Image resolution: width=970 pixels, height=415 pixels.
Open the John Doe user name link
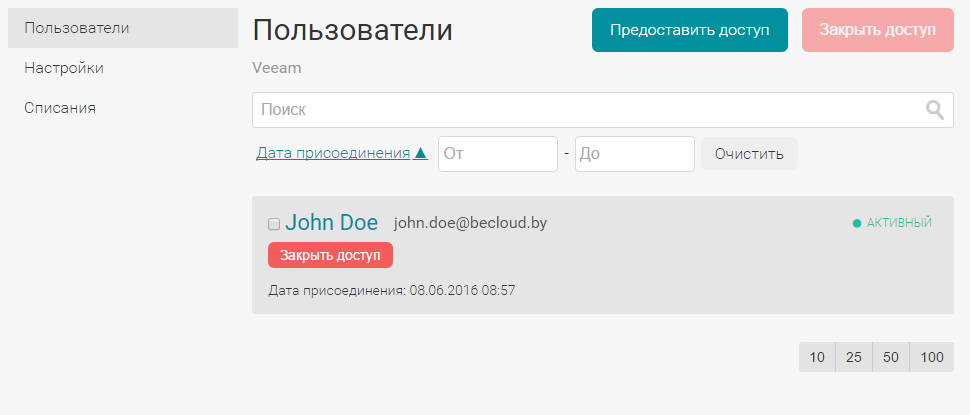pos(332,222)
